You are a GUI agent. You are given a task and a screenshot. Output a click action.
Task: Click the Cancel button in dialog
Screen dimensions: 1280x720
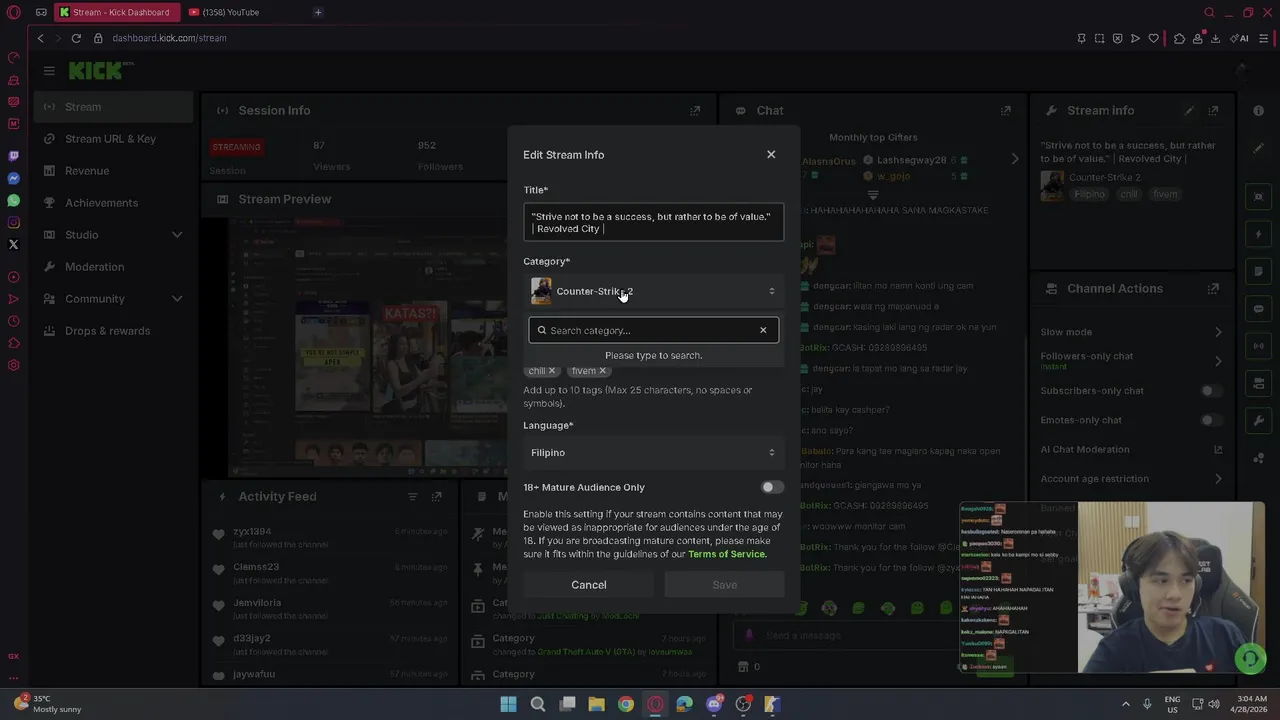point(589,585)
